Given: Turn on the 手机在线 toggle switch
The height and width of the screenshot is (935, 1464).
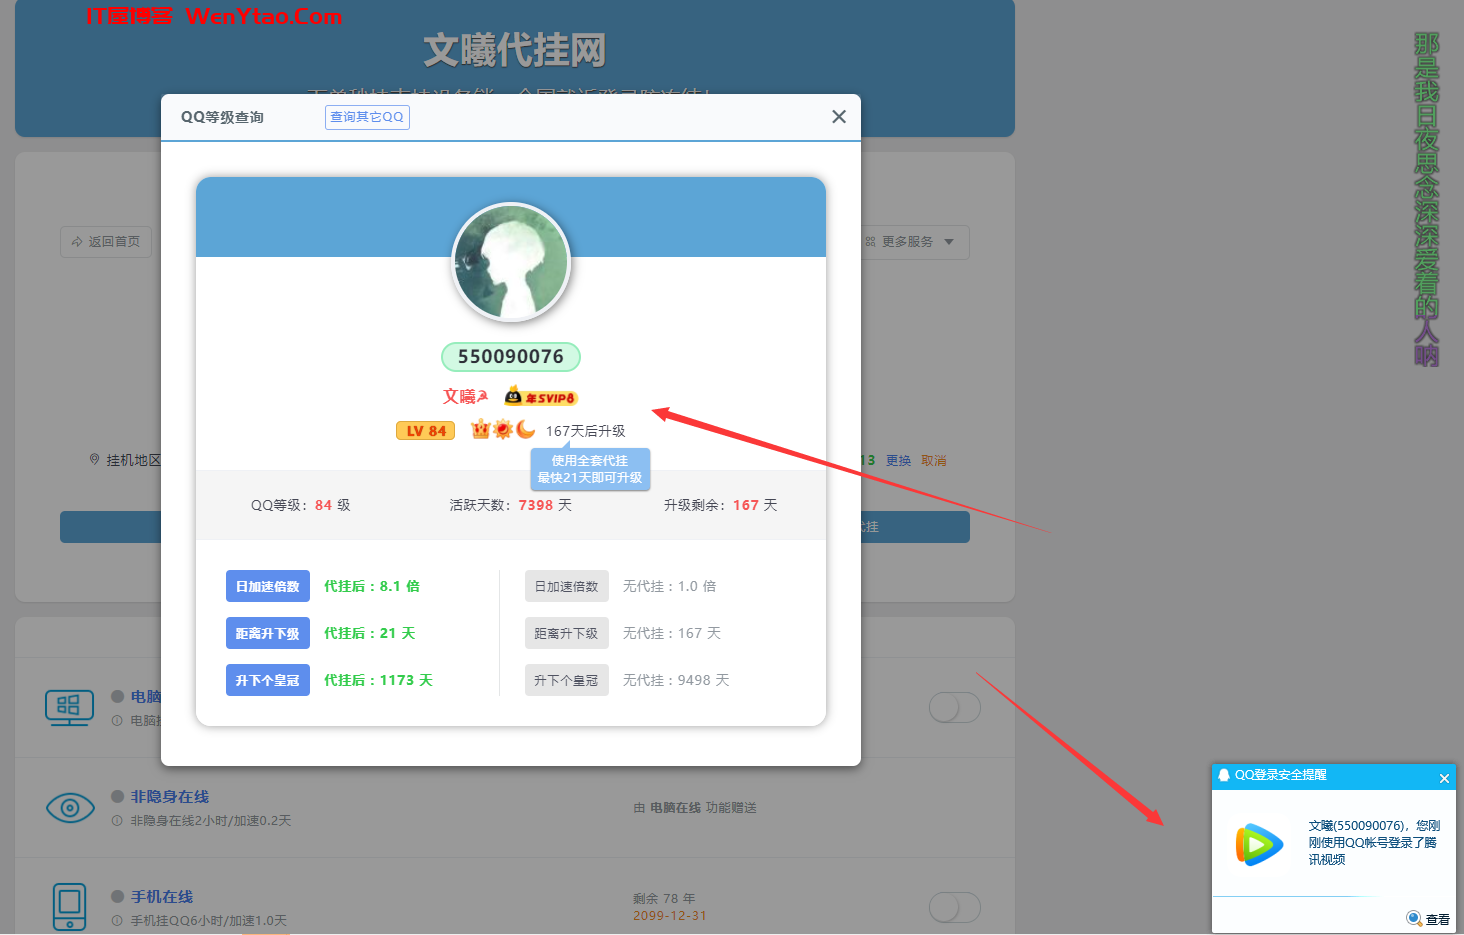Looking at the screenshot, I should tap(954, 907).
